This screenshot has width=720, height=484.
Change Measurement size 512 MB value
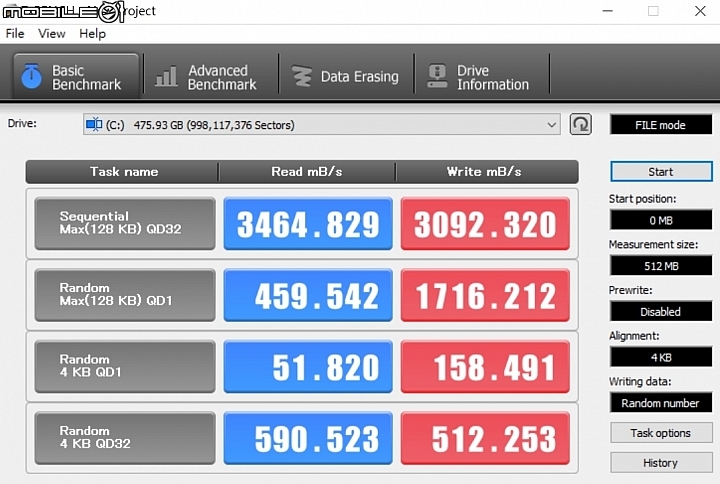661,265
